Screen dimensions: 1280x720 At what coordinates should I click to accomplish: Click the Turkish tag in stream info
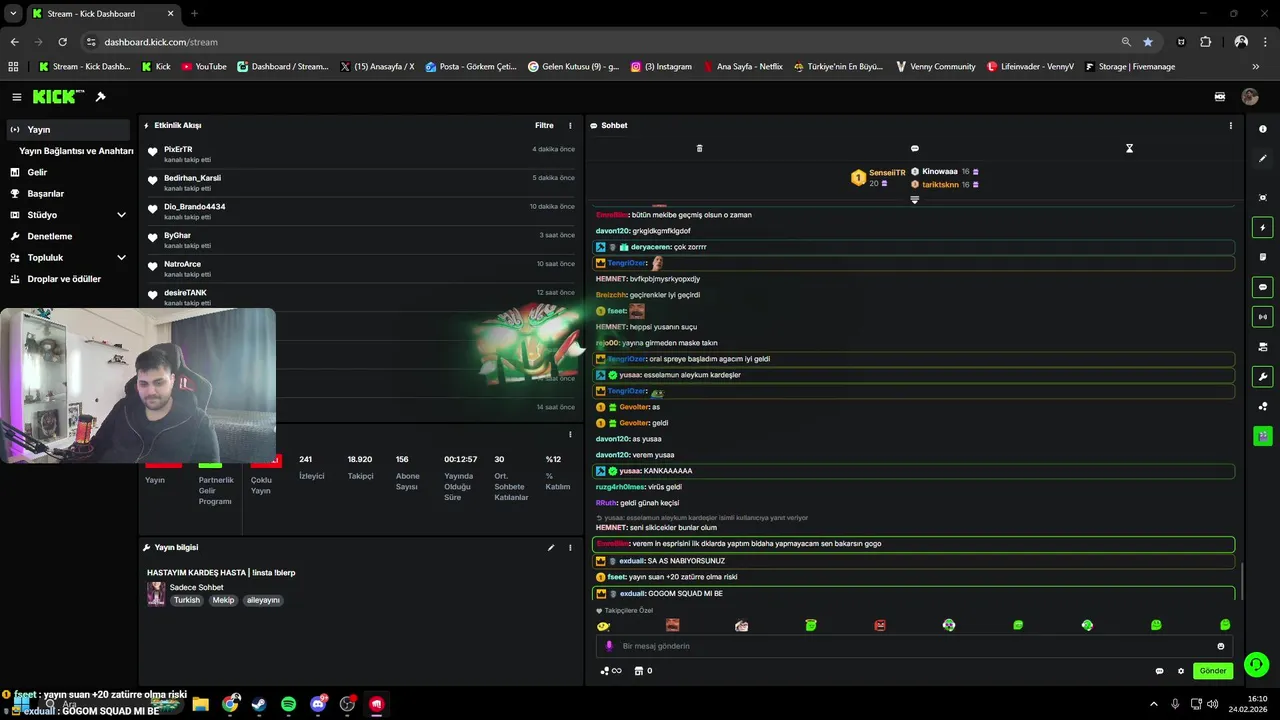[x=187, y=600]
